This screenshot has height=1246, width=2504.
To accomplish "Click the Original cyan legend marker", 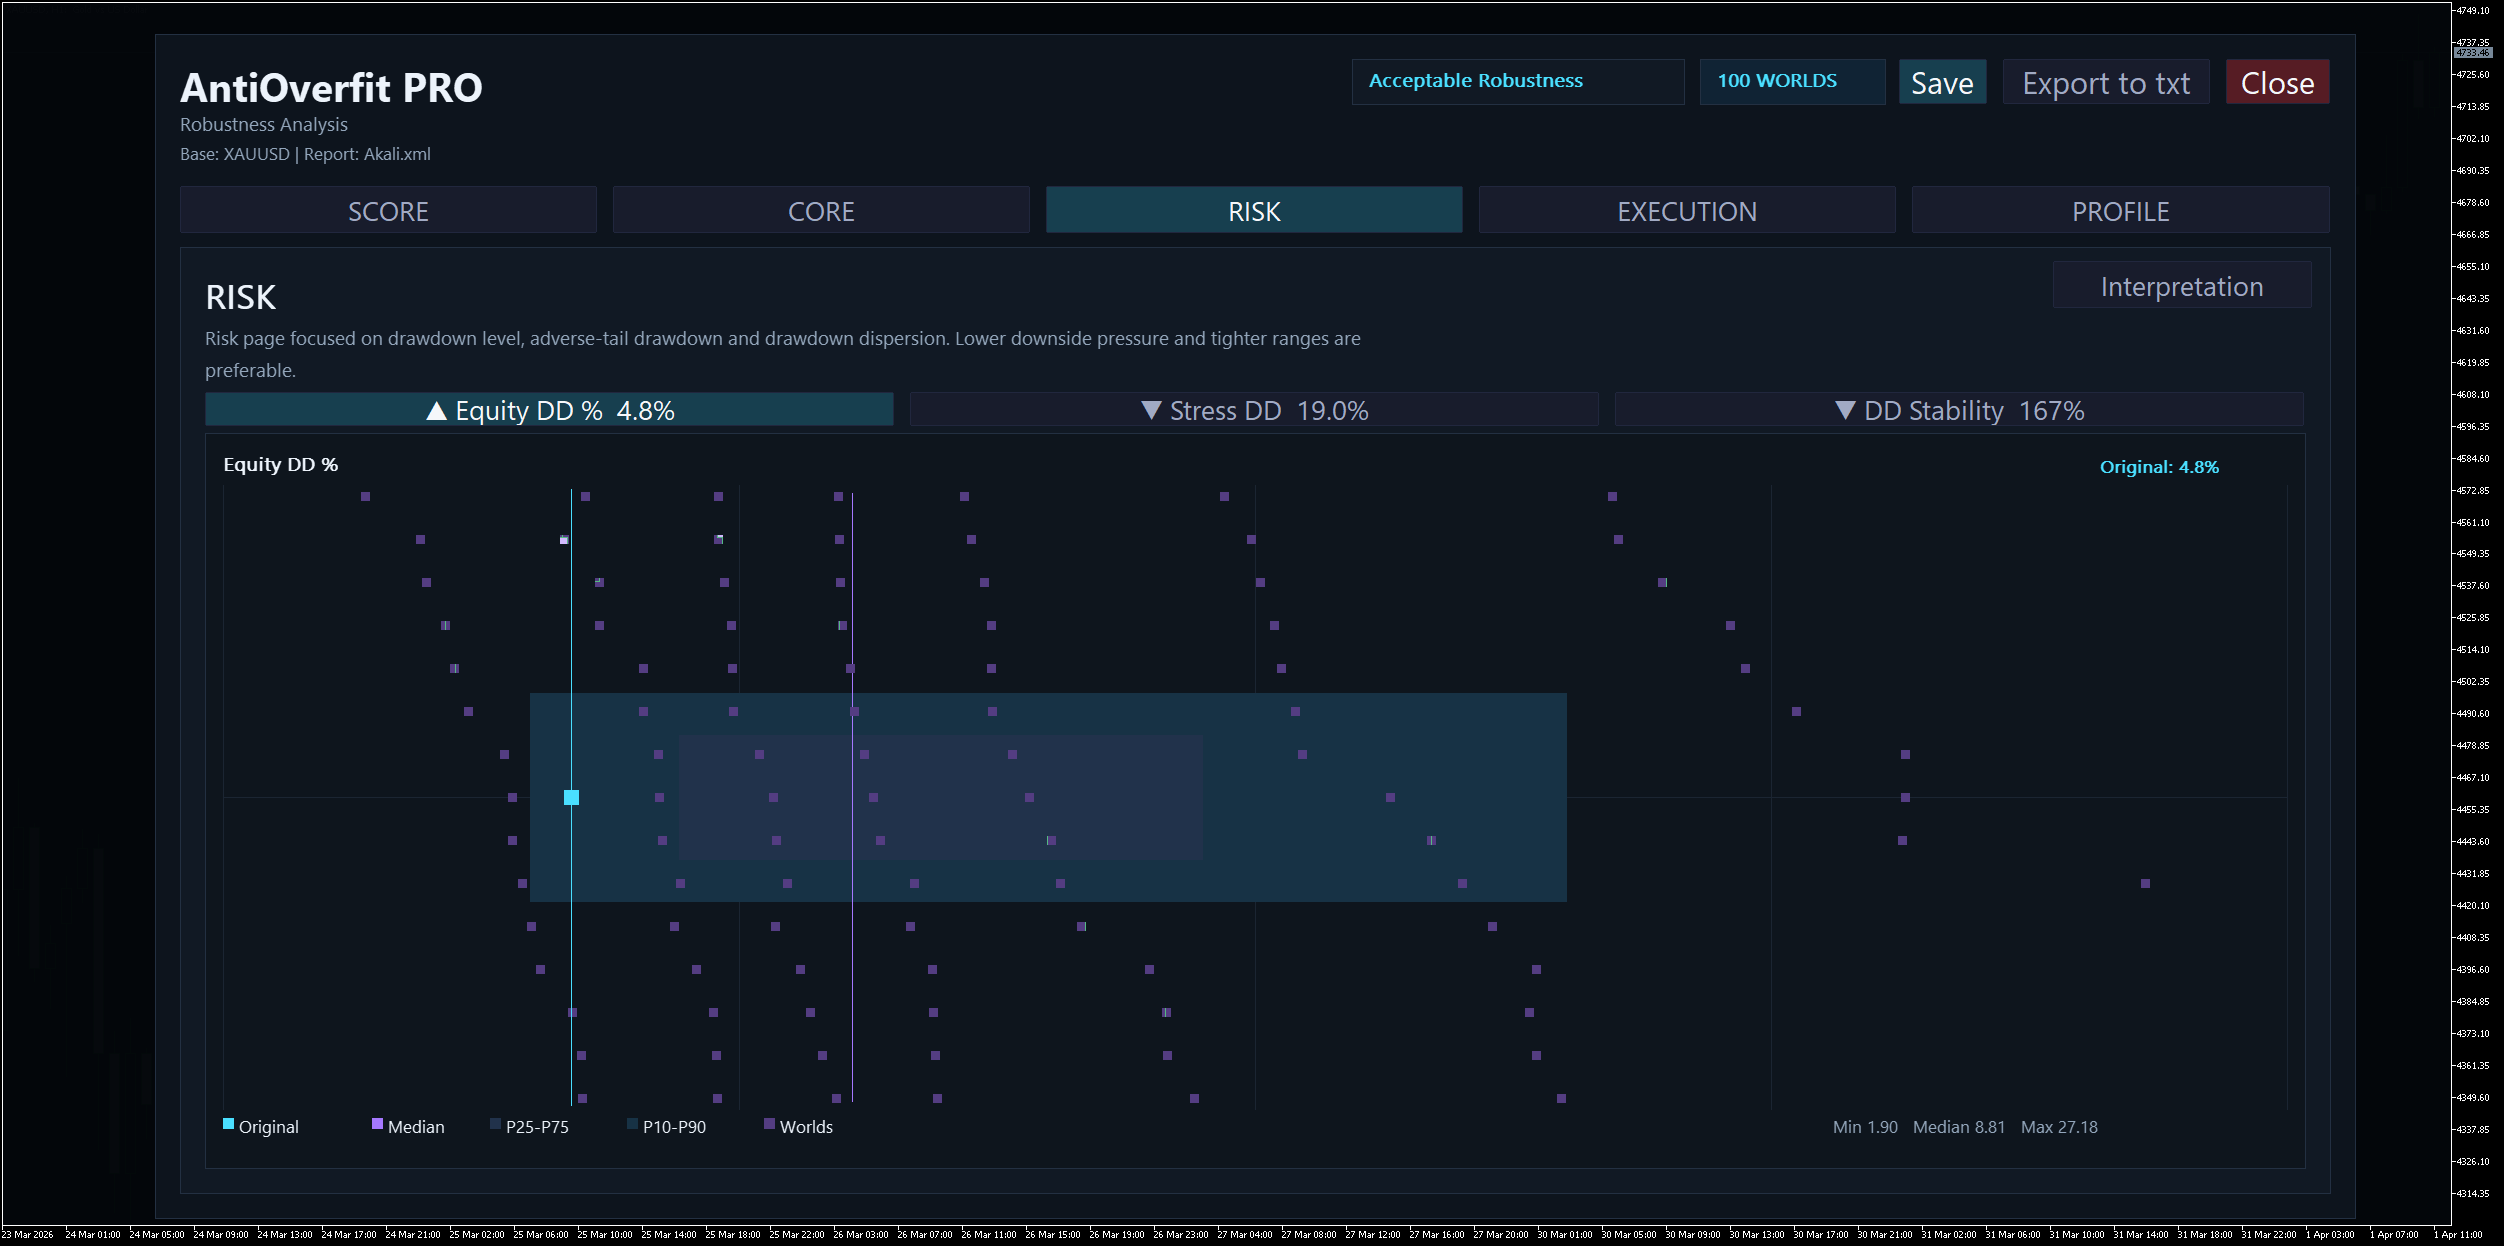I will (x=228, y=1124).
